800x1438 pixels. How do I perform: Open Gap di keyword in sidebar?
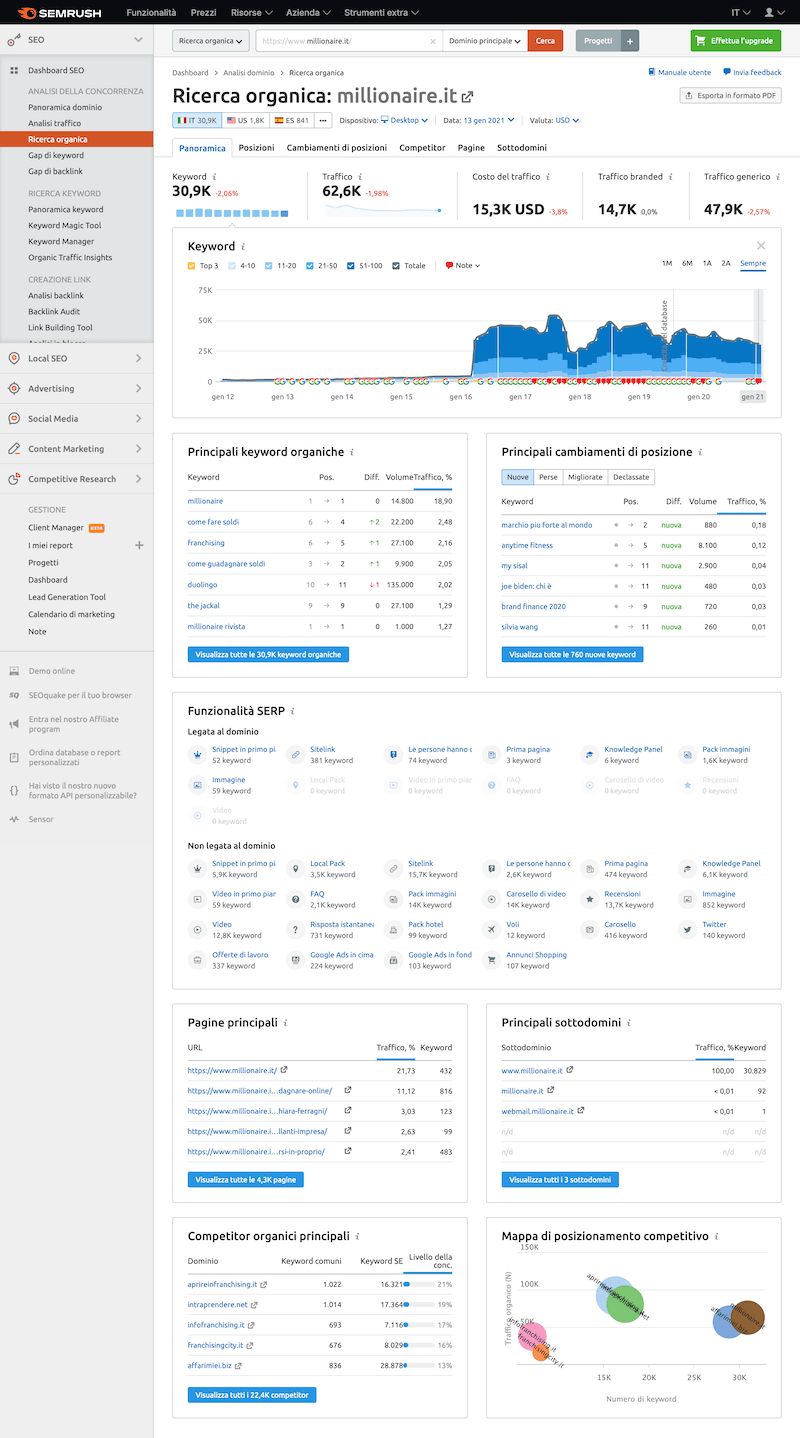[x=56, y=155]
